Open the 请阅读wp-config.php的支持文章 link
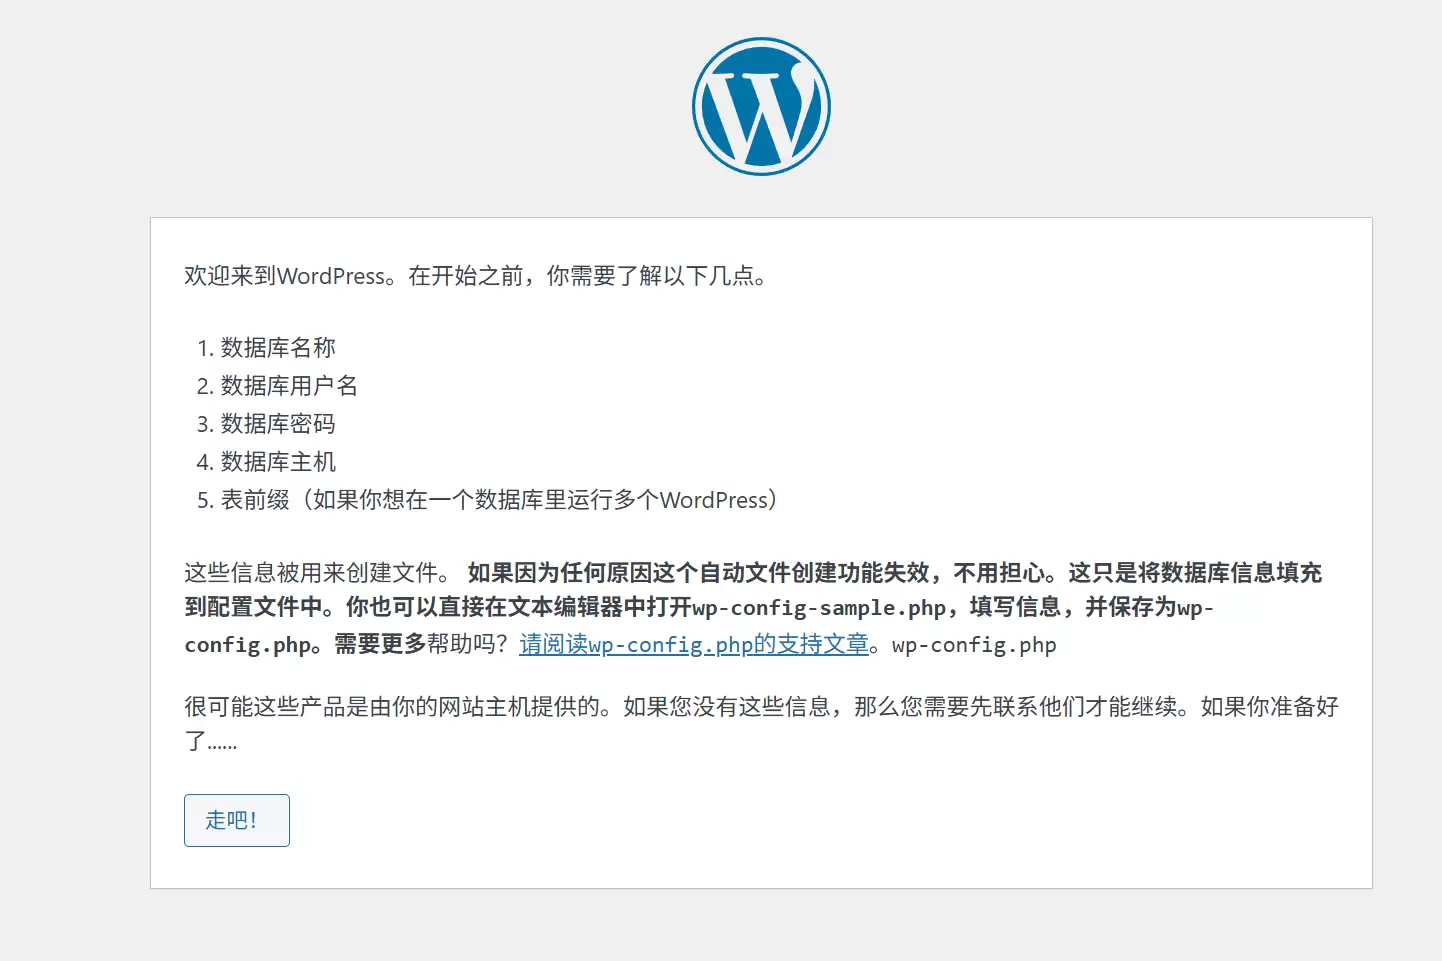This screenshot has width=1442, height=961. pos(693,645)
